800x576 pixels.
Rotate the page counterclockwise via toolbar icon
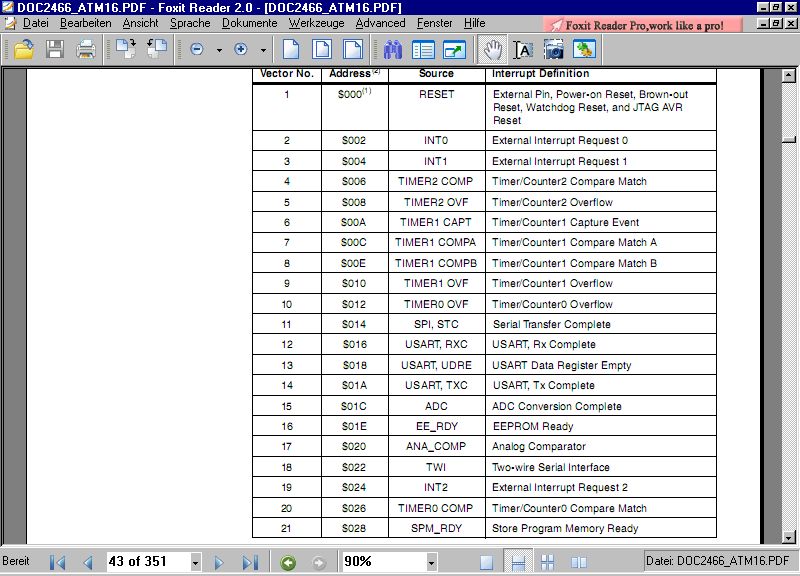[157, 49]
